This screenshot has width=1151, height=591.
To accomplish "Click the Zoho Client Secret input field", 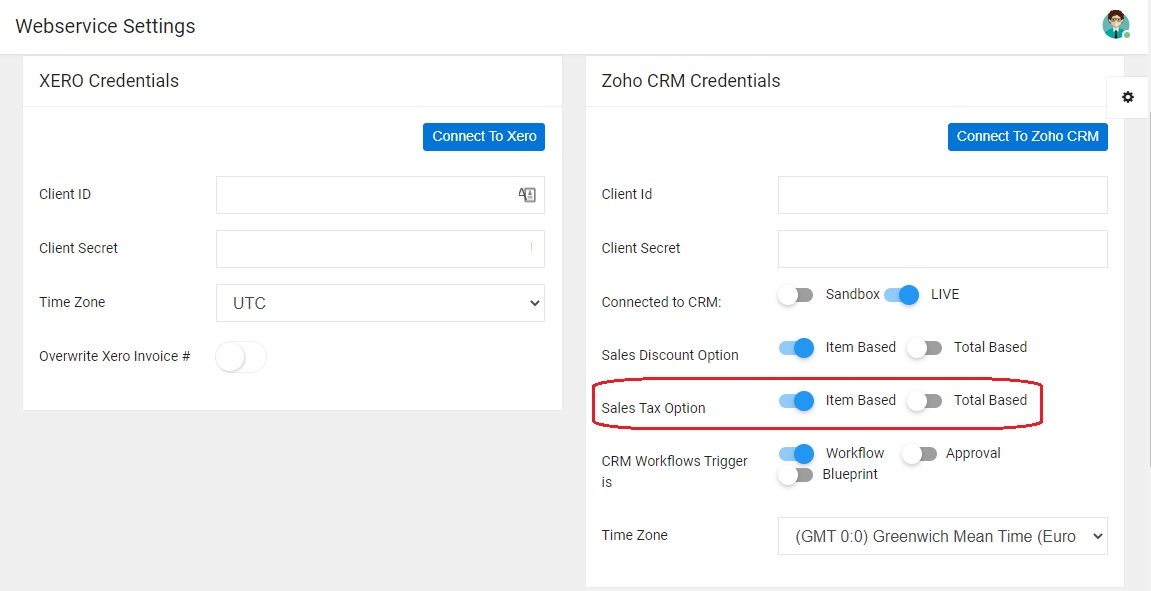I will pos(943,249).
